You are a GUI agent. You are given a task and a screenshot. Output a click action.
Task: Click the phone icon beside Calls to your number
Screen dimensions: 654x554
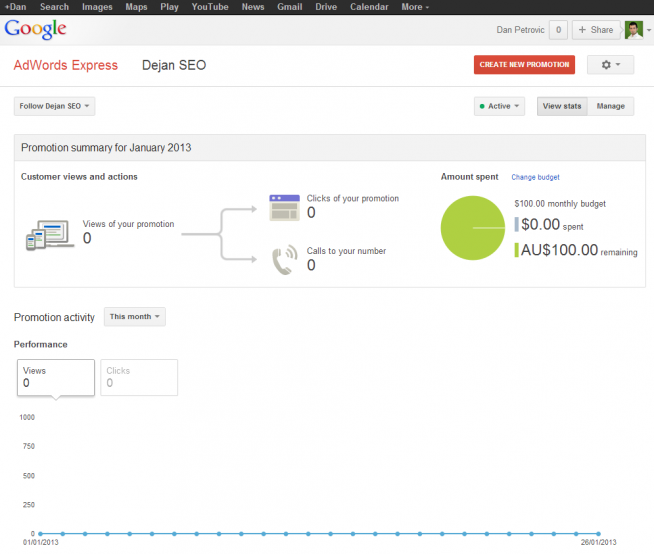285,259
